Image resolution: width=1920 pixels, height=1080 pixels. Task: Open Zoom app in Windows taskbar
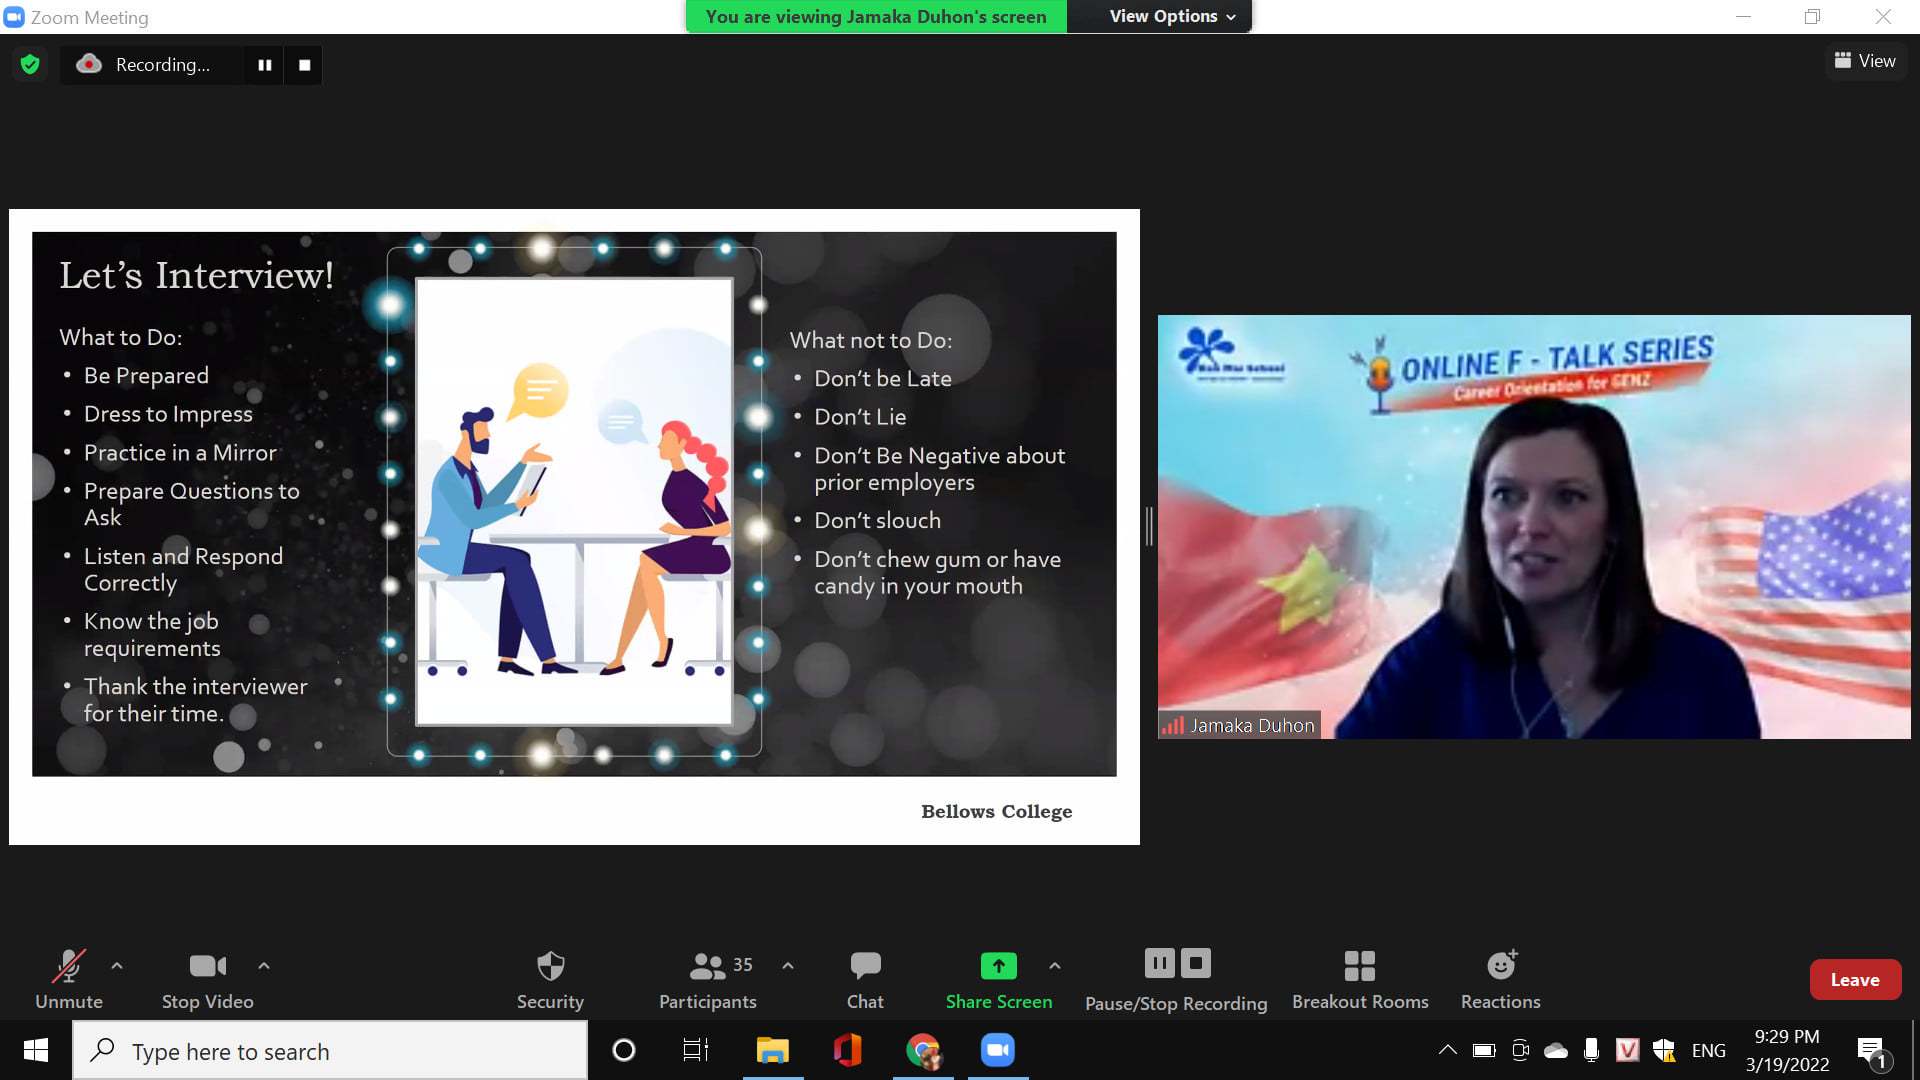point(997,1050)
